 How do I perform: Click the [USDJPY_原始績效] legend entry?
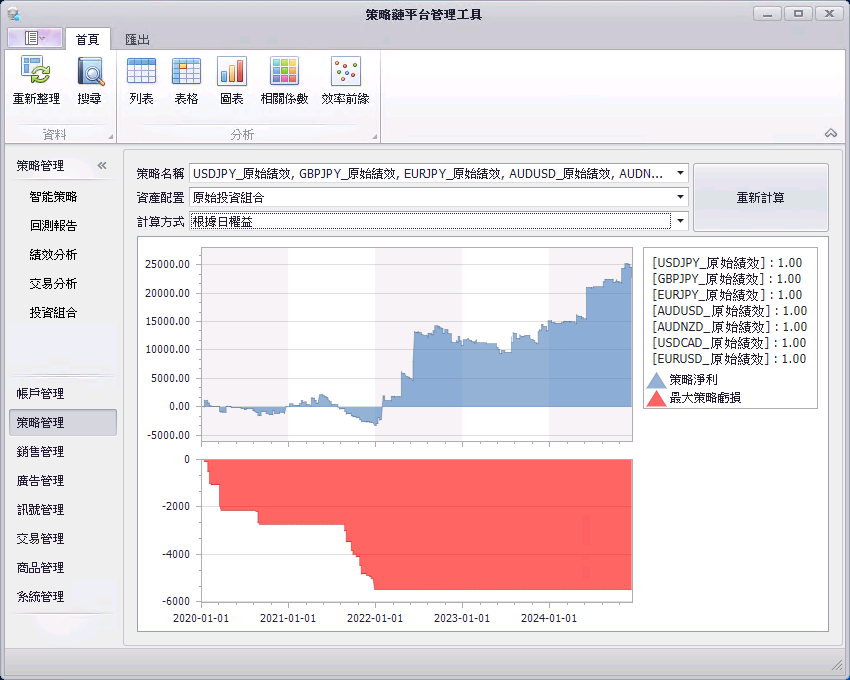[x=727, y=263]
